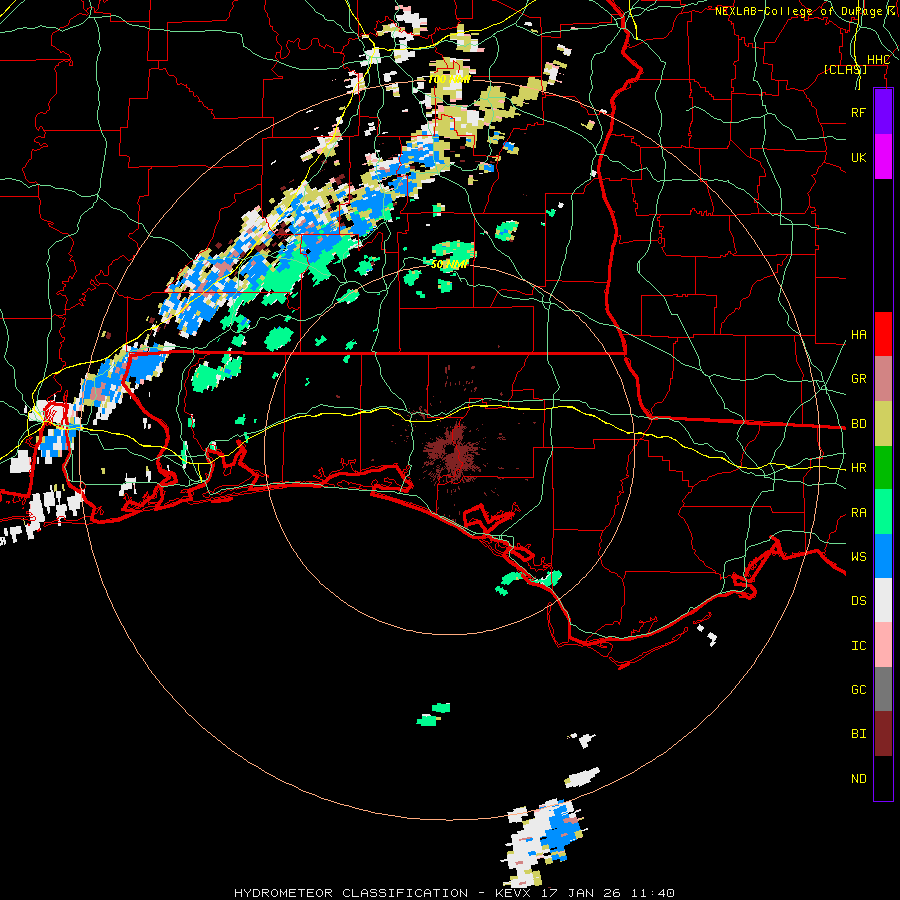This screenshot has height=900, width=900.
Task: Click the UK legend label
Action: pos(858,157)
